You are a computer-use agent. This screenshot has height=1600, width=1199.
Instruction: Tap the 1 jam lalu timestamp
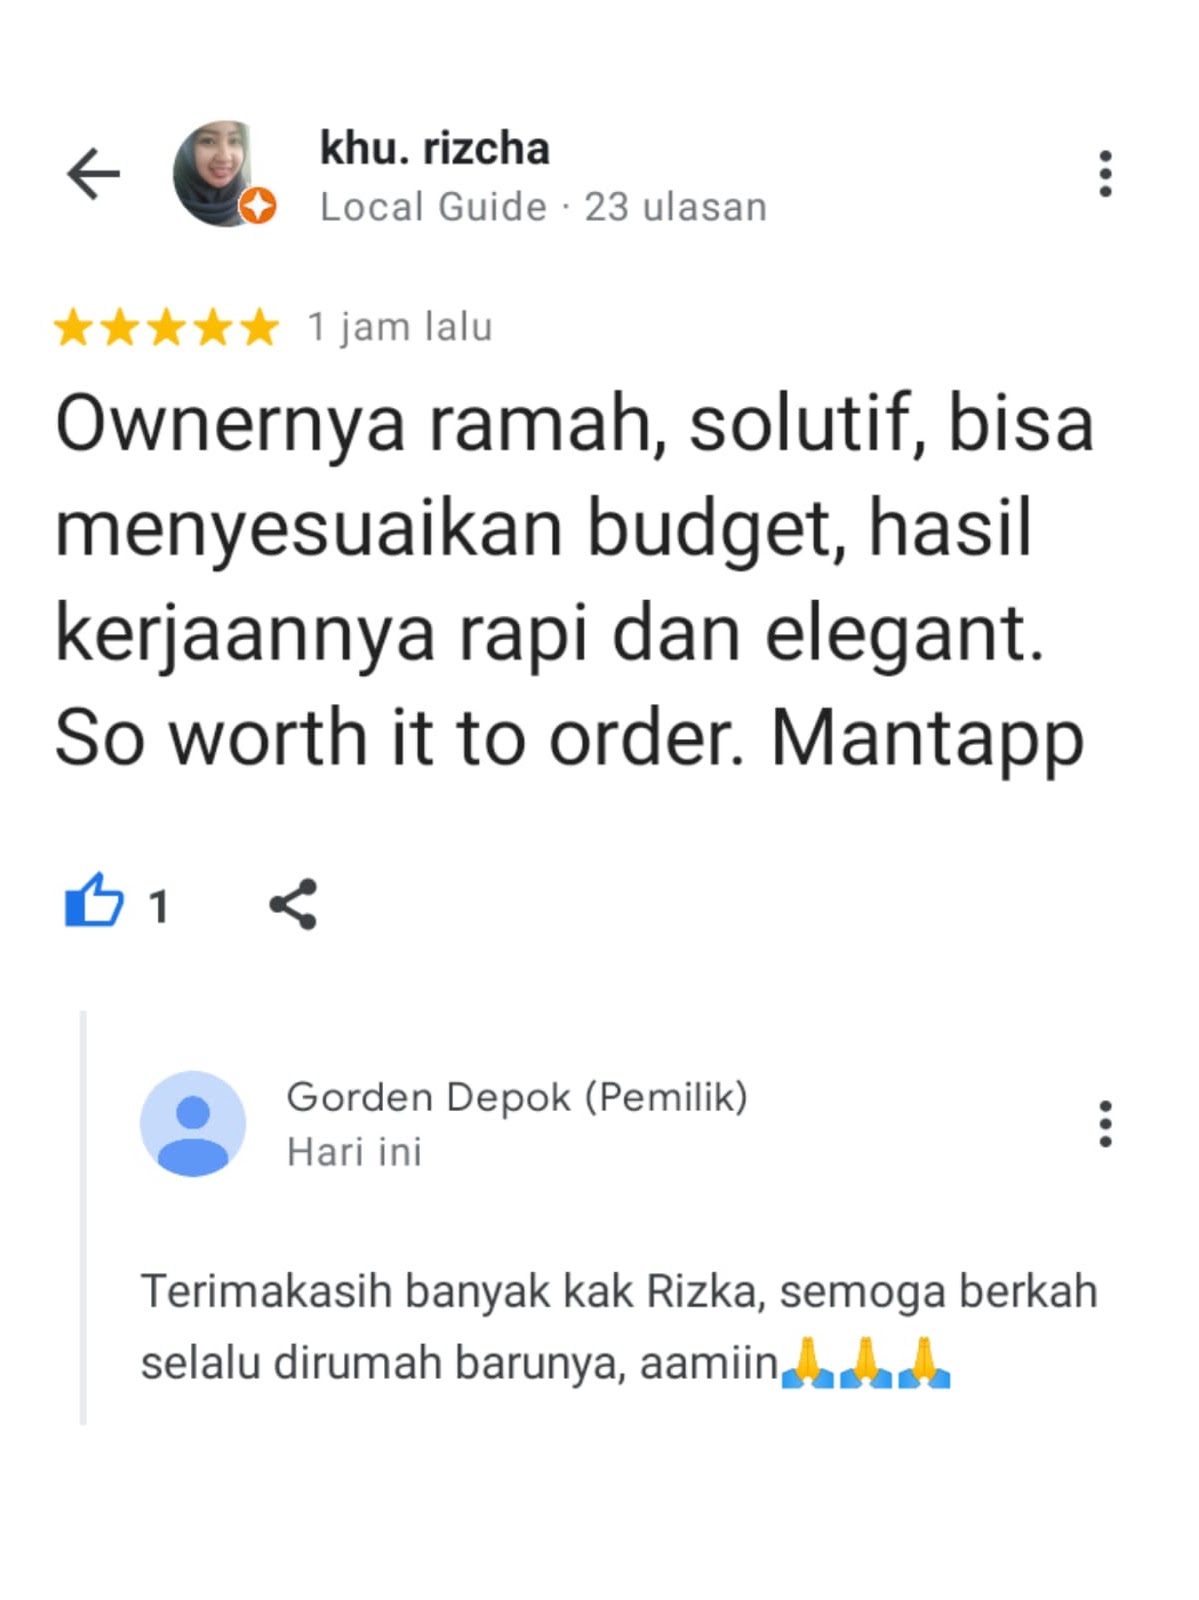pyautogui.click(x=400, y=327)
